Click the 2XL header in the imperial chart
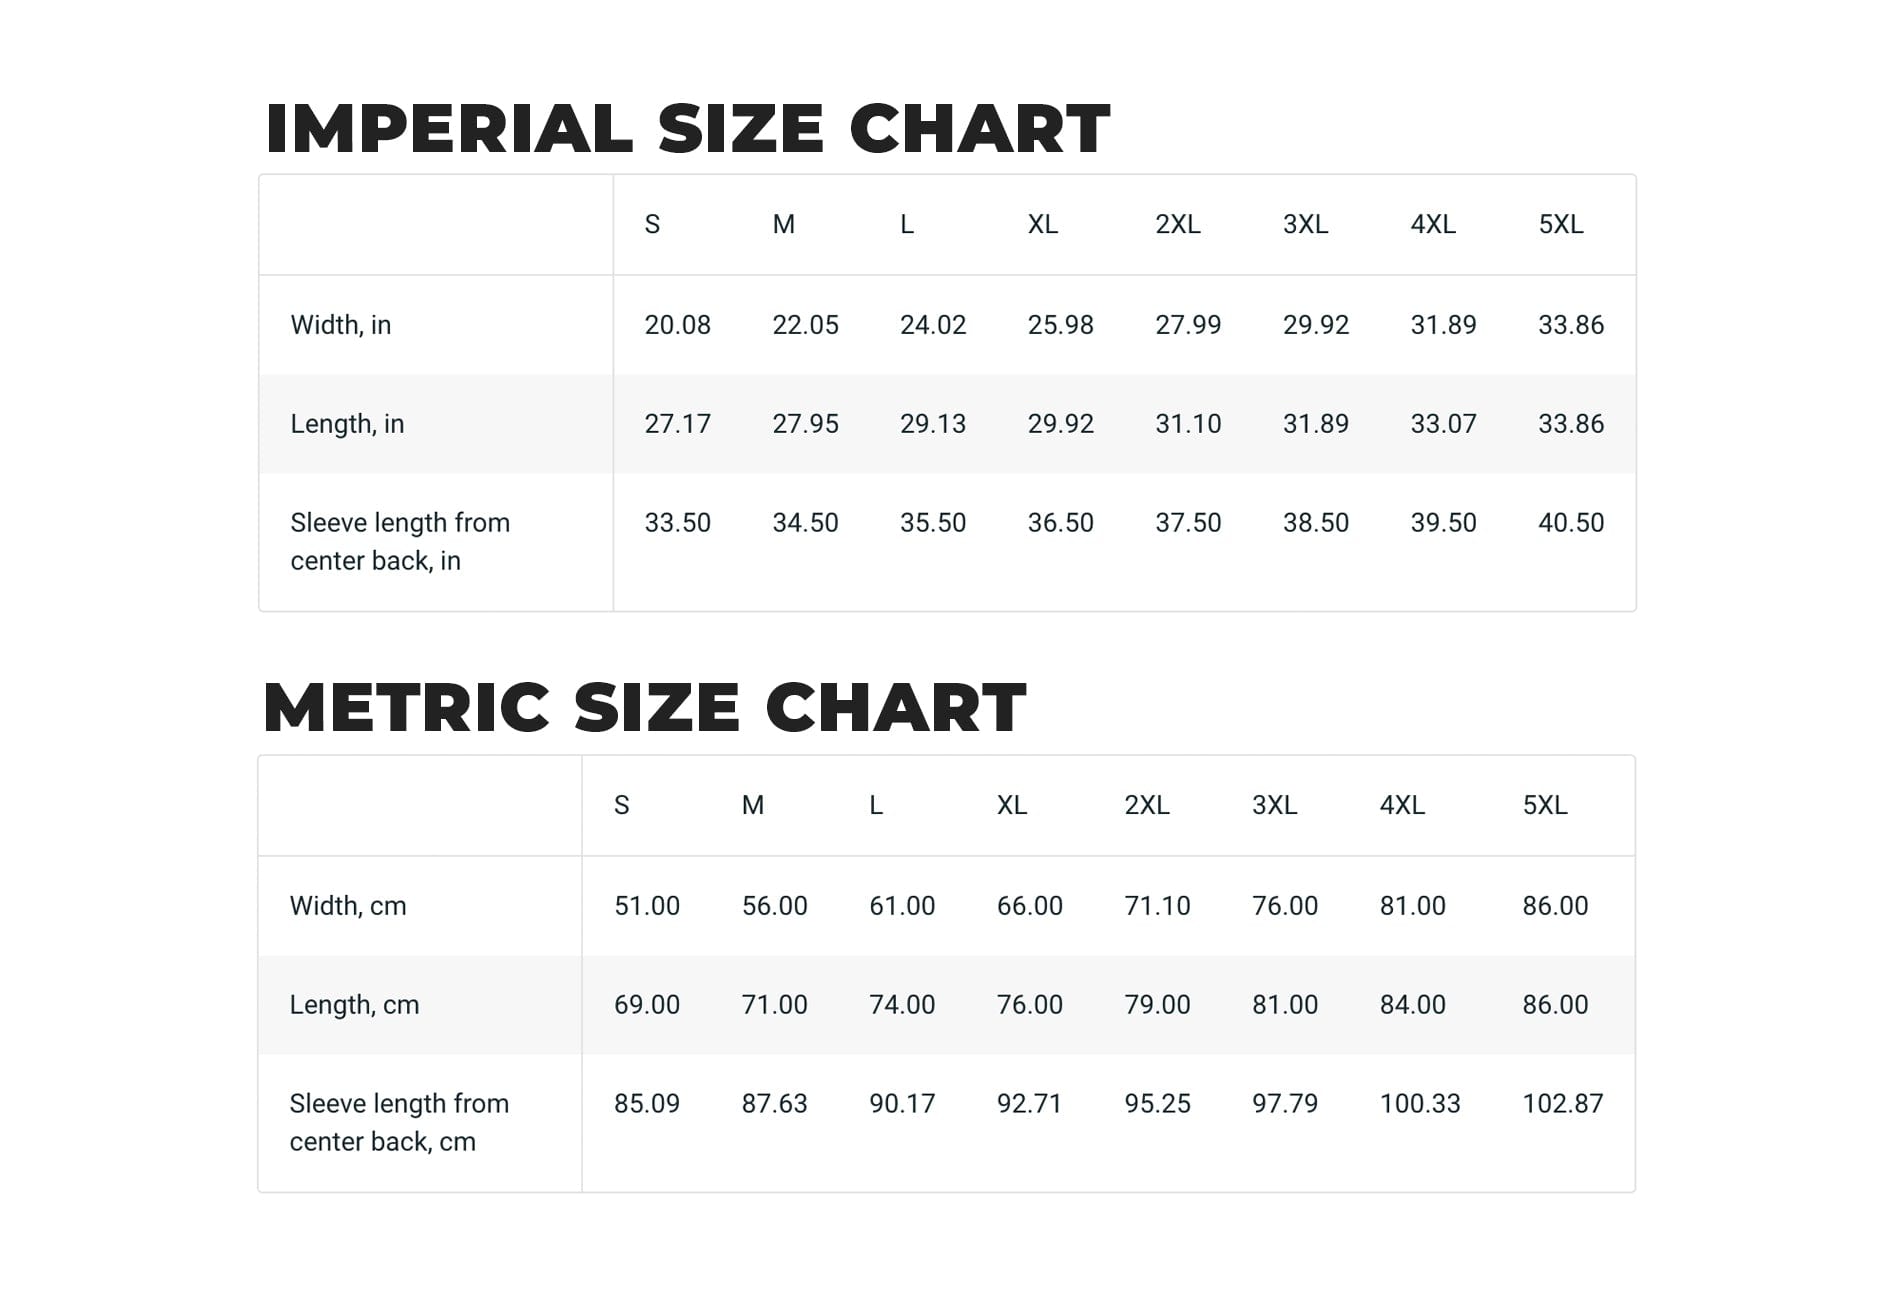 point(1177,225)
